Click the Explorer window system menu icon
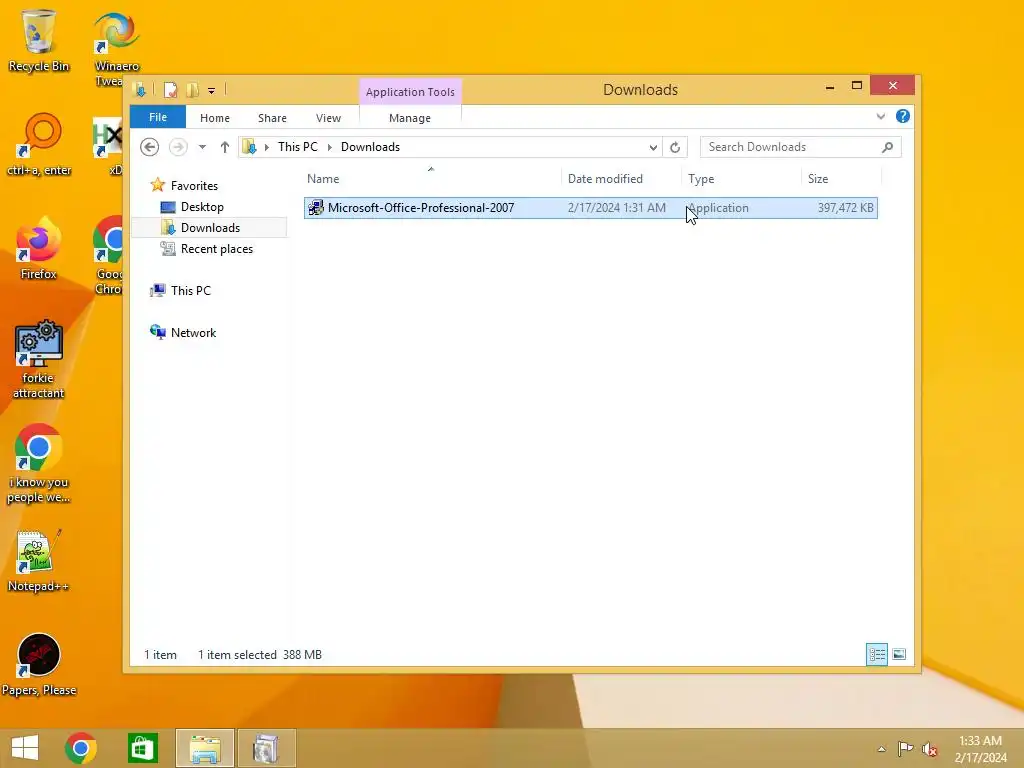Screen dimensions: 1024x768 140,89
